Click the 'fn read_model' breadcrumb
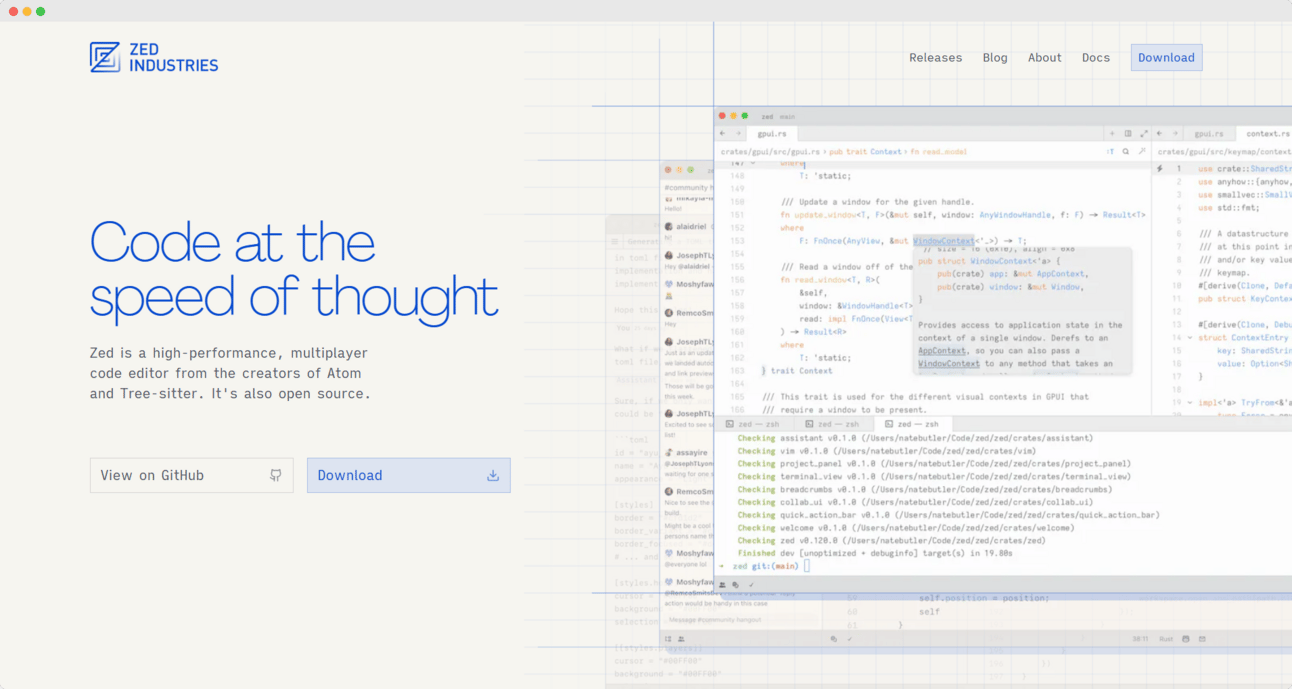1292x689 pixels. (938, 152)
